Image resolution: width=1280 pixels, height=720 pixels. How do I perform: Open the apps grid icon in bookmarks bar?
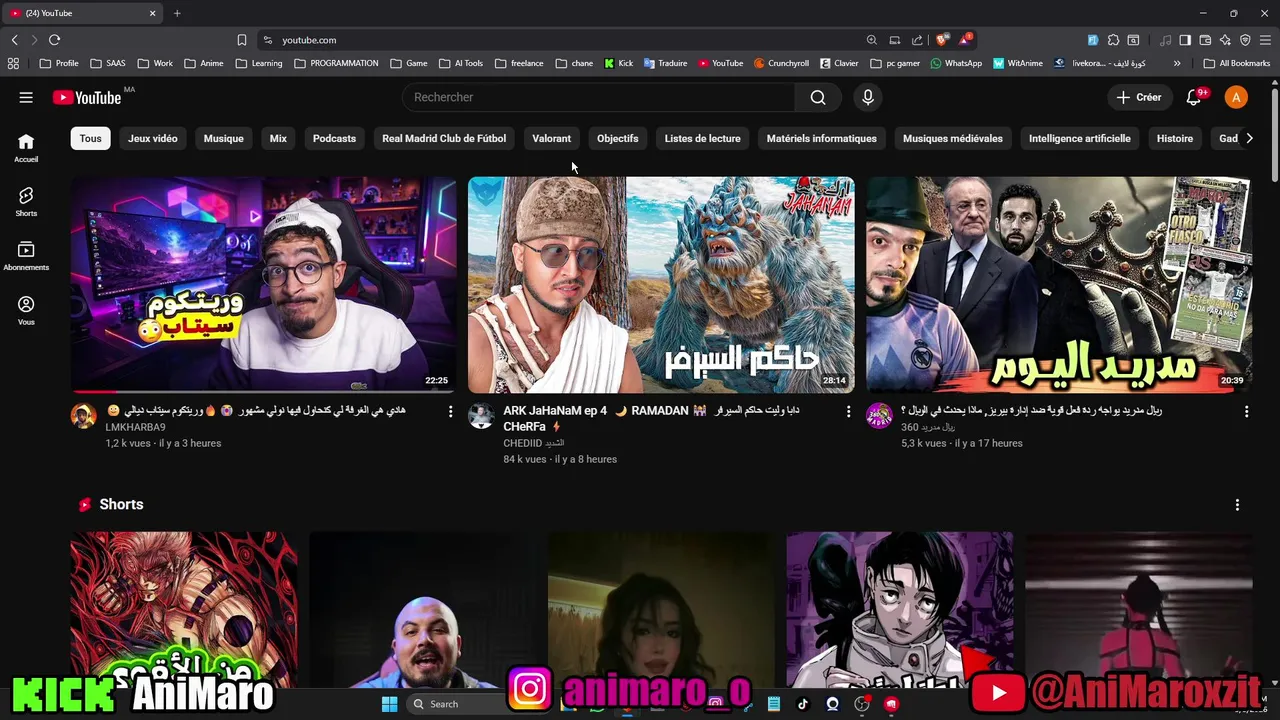(x=13, y=63)
